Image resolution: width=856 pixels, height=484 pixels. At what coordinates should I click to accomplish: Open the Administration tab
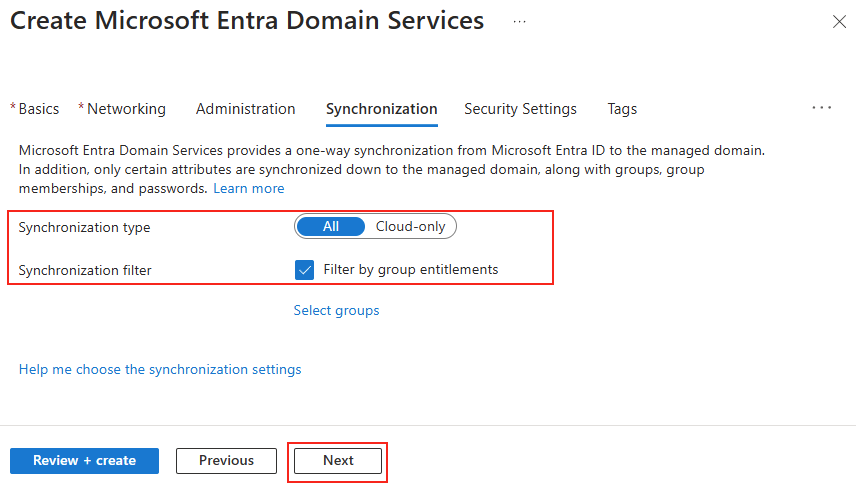pos(246,109)
